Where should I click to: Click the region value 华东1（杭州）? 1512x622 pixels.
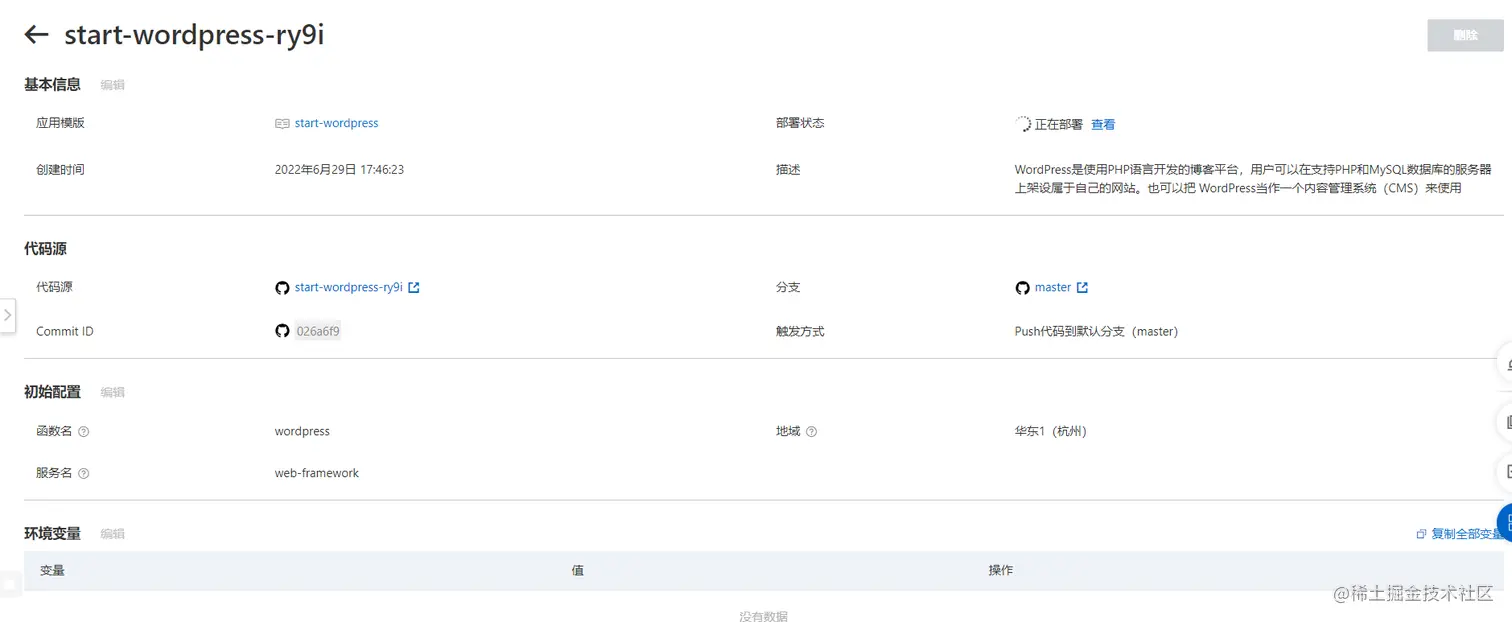pyautogui.click(x=1050, y=431)
